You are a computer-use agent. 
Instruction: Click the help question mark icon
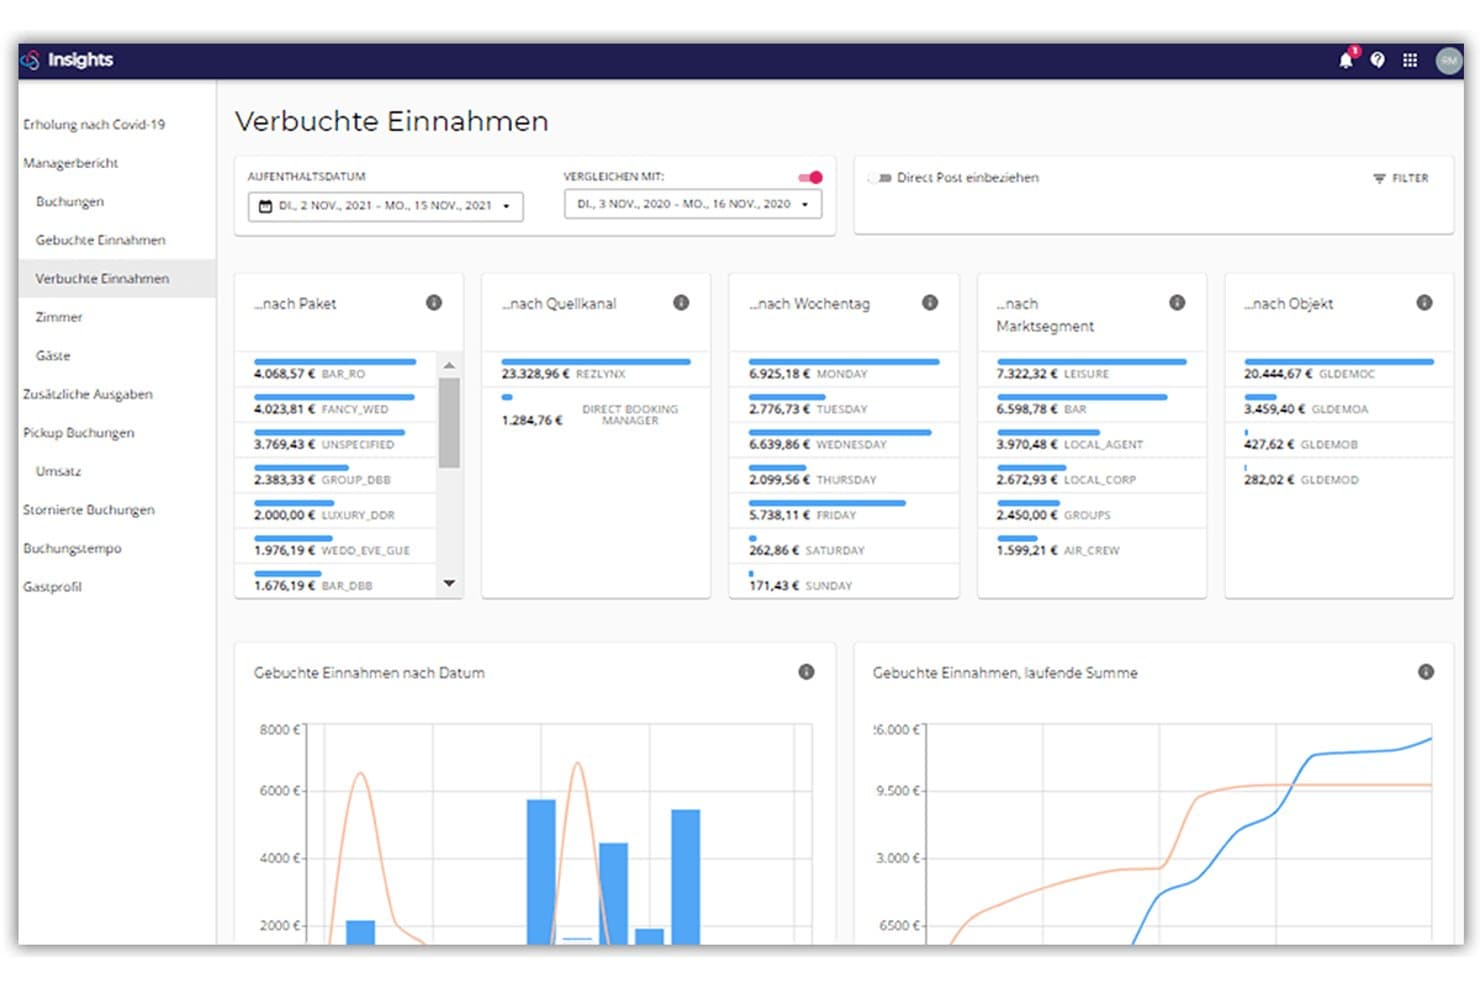click(x=1378, y=60)
